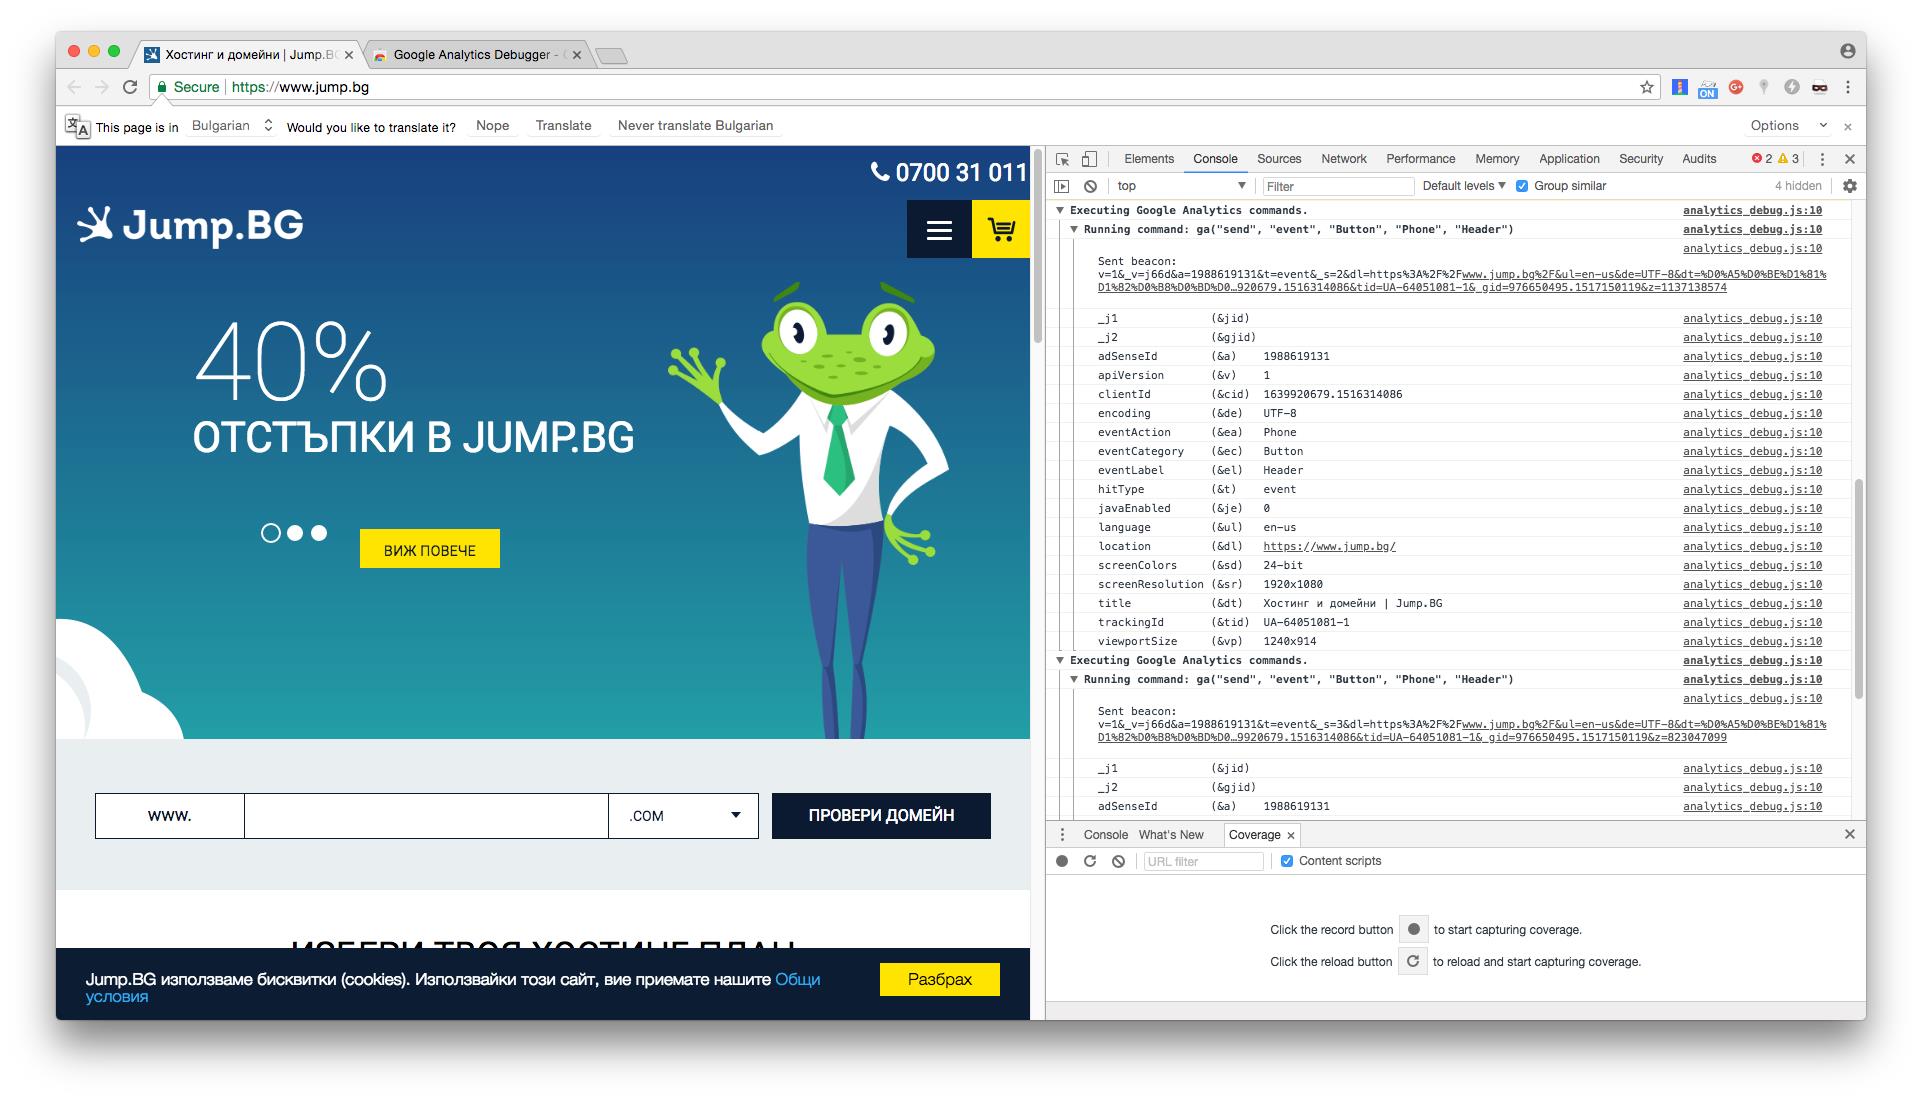The image size is (1922, 1100).
Task: Open the .COM domain extension dropdown
Action: pos(683,816)
